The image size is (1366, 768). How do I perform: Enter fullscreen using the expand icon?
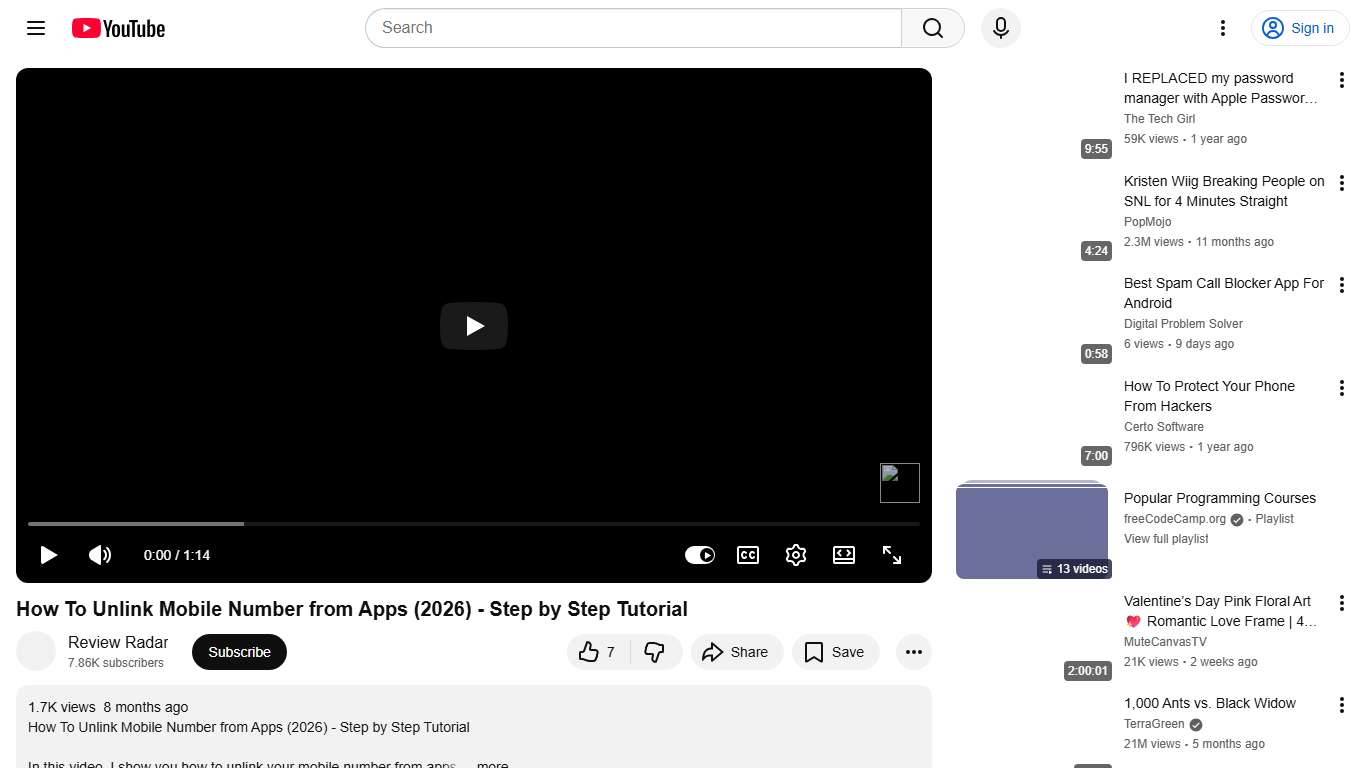[891, 555]
